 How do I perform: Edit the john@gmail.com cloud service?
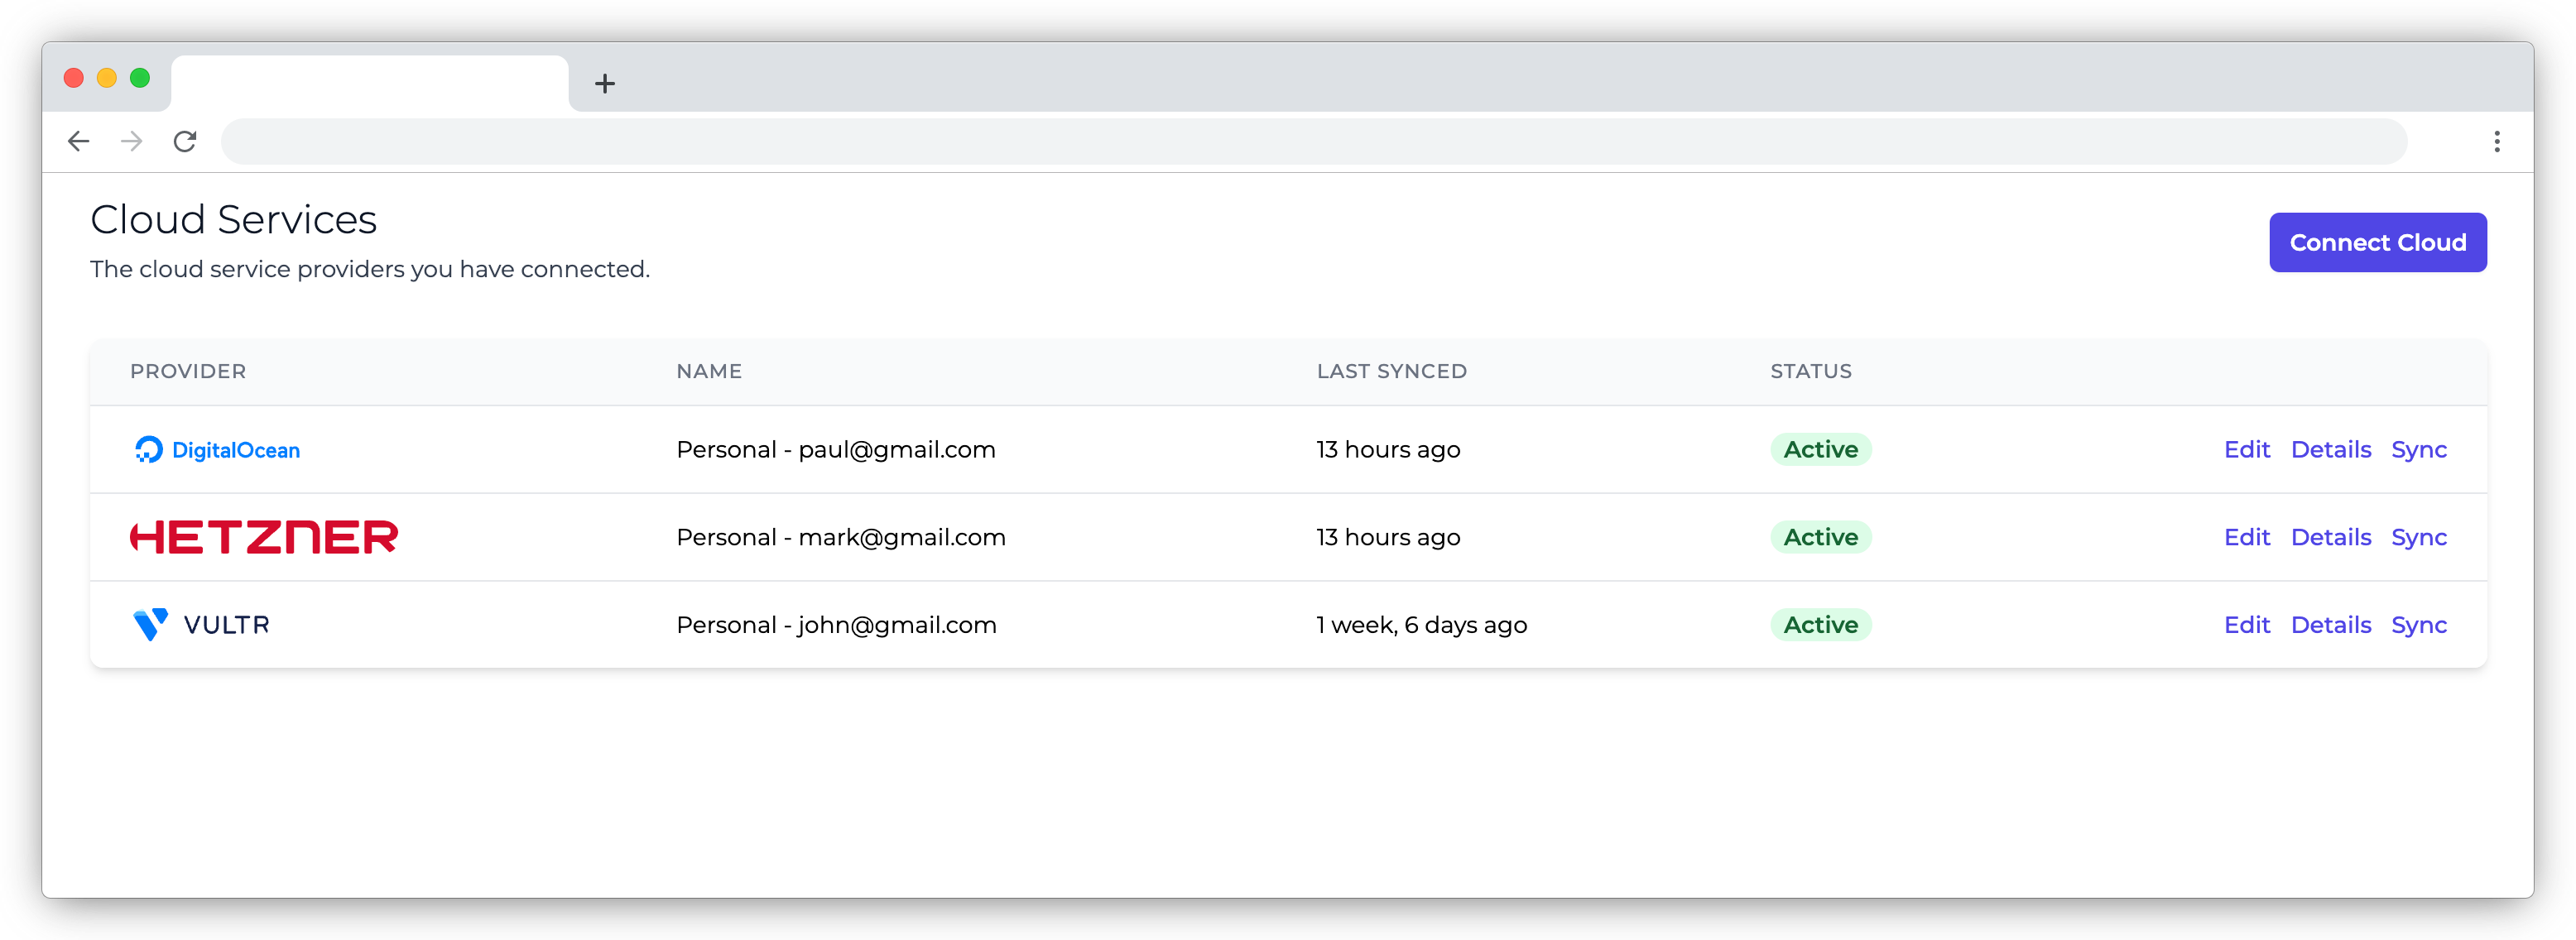pyautogui.click(x=2246, y=625)
